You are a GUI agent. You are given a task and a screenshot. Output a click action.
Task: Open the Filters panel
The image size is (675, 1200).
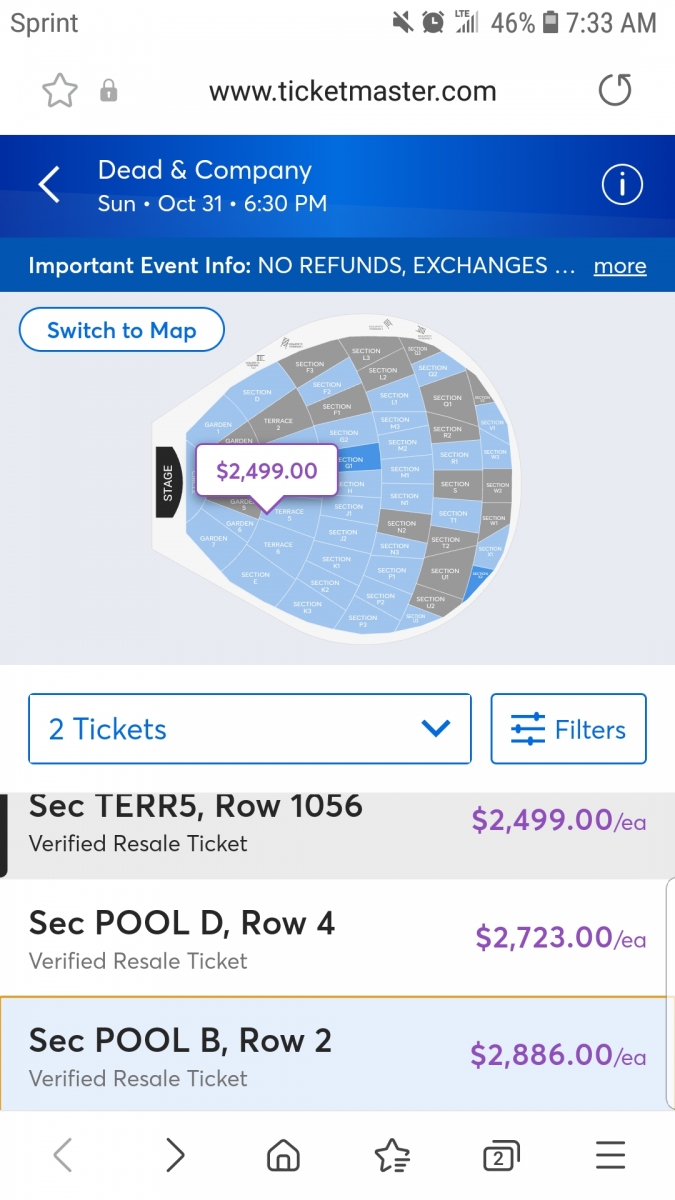(568, 729)
